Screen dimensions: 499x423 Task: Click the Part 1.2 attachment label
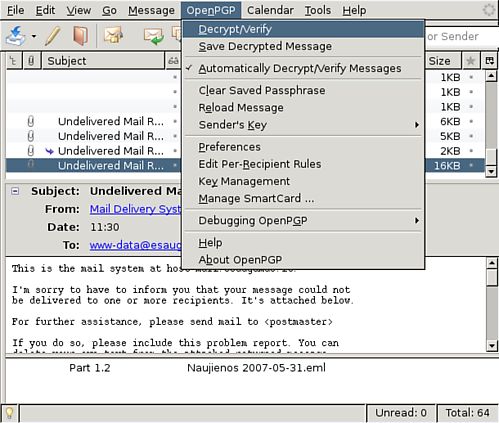(90, 368)
